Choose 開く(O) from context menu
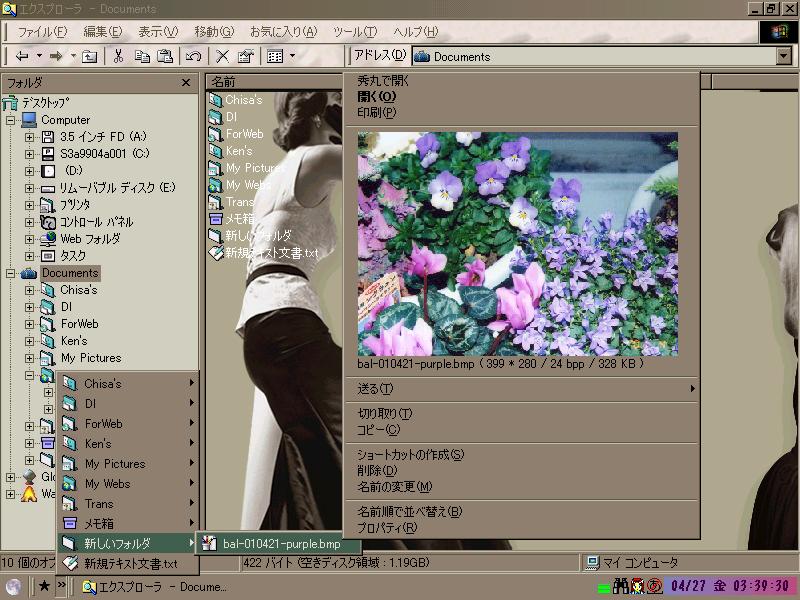Image resolution: width=800 pixels, height=600 pixels. pos(377,96)
